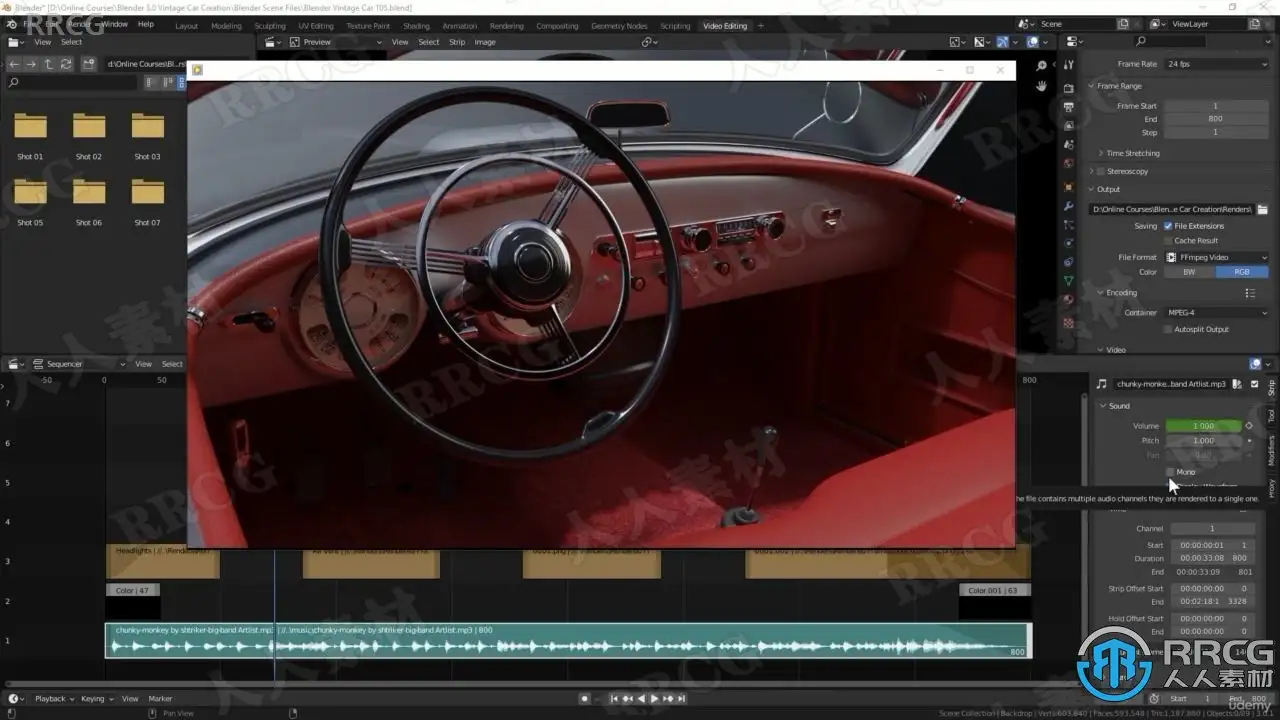The width and height of the screenshot is (1280, 720).
Task: Enable the Stereoscopy checkbox
Action: pos(1101,171)
